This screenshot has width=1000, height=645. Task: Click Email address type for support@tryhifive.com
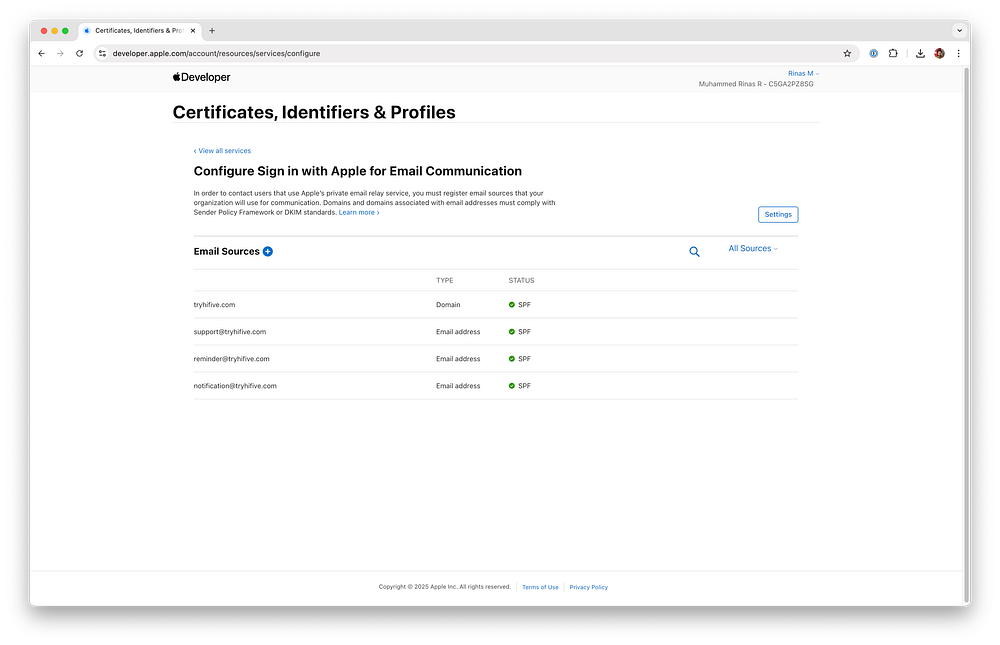click(458, 332)
